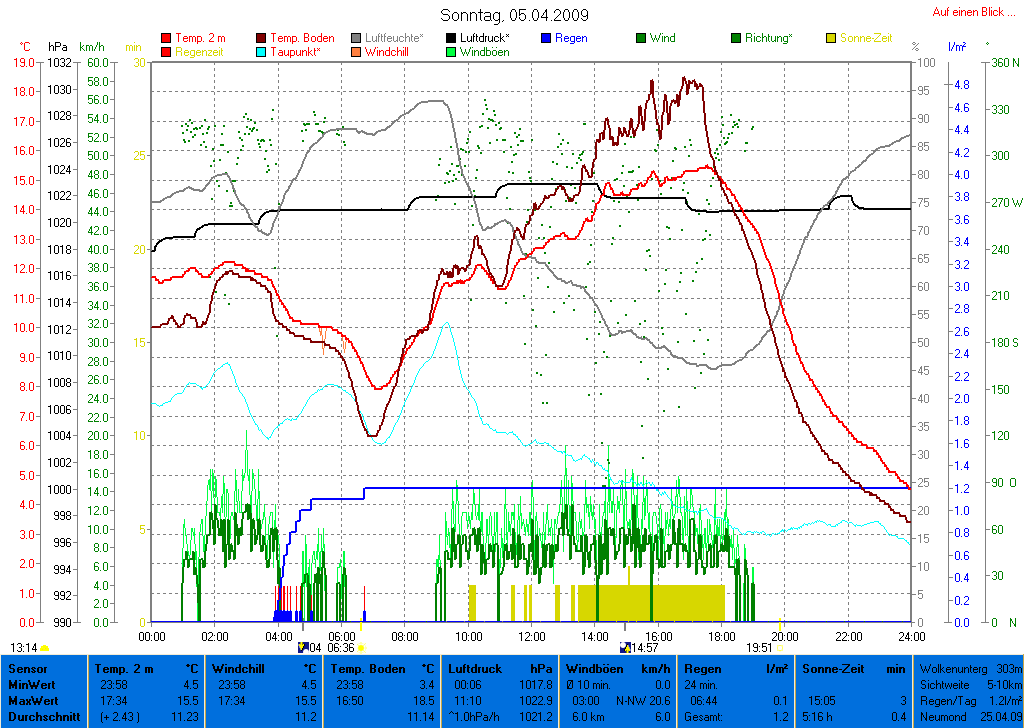1024x728 pixels.
Task: Click the gray Luftfeuchte legend square
Action: (x=357, y=38)
